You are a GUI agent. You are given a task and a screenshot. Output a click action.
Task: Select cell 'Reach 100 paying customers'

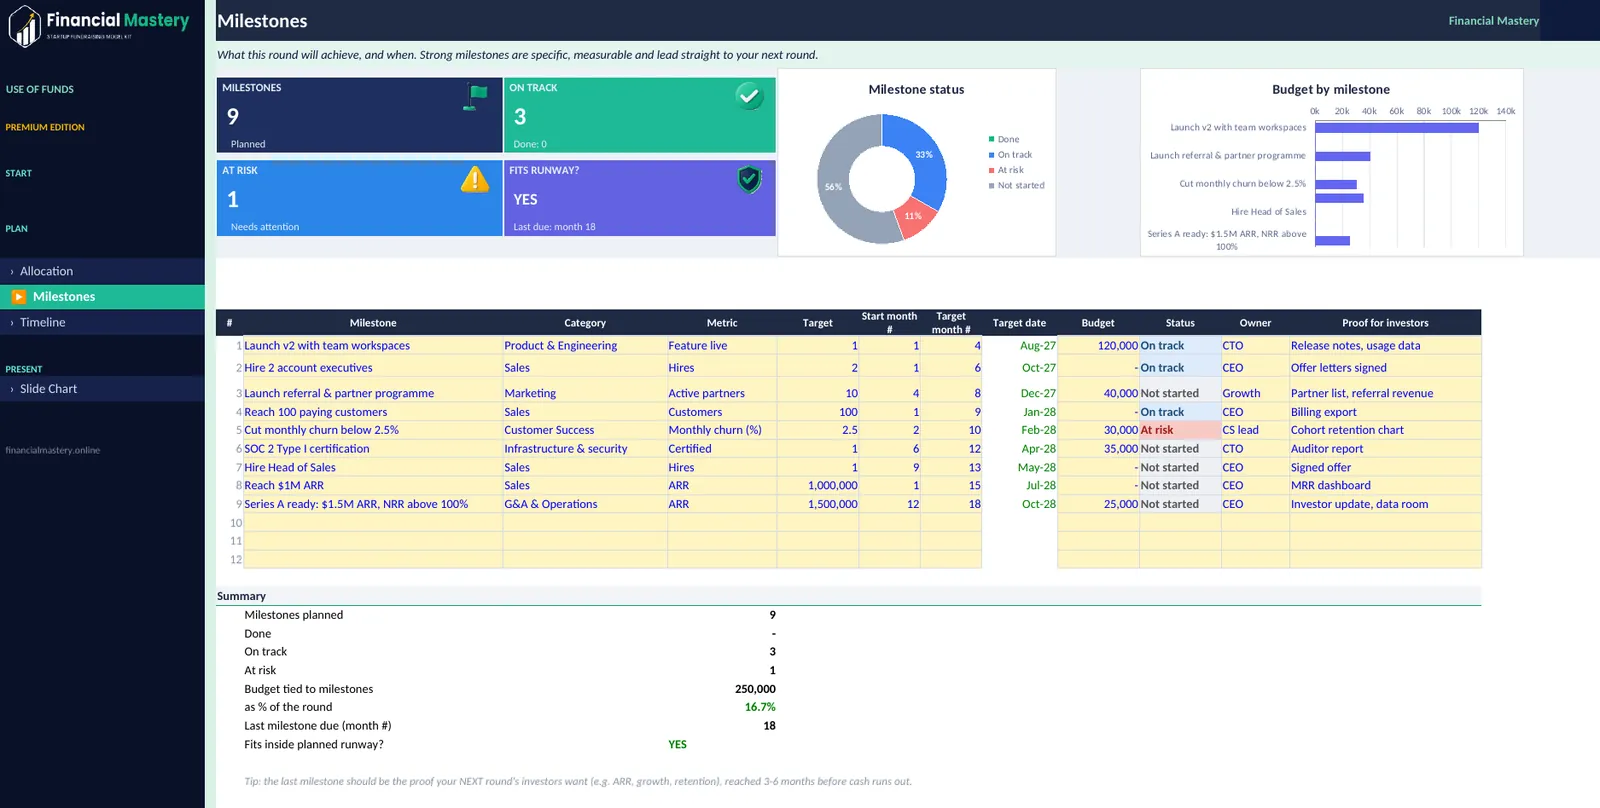pyautogui.click(x=373, y=412)
